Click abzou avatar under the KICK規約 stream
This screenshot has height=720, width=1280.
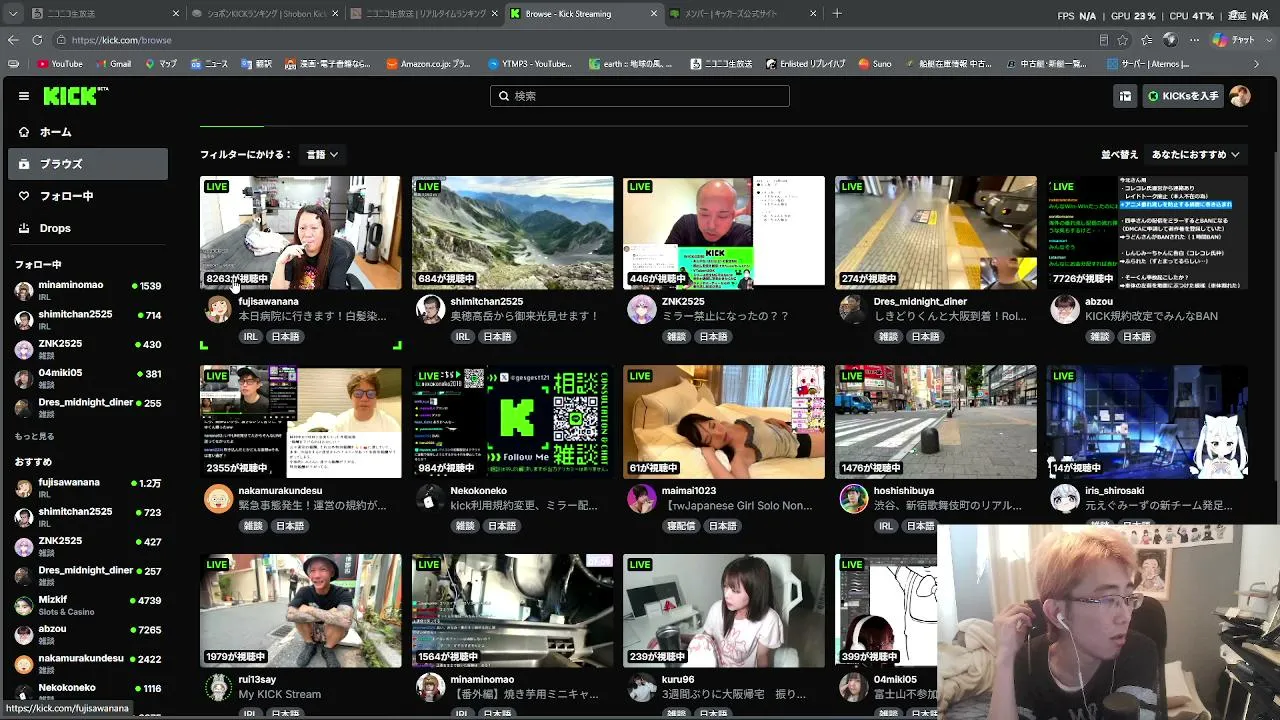[x=1065, y=309]
